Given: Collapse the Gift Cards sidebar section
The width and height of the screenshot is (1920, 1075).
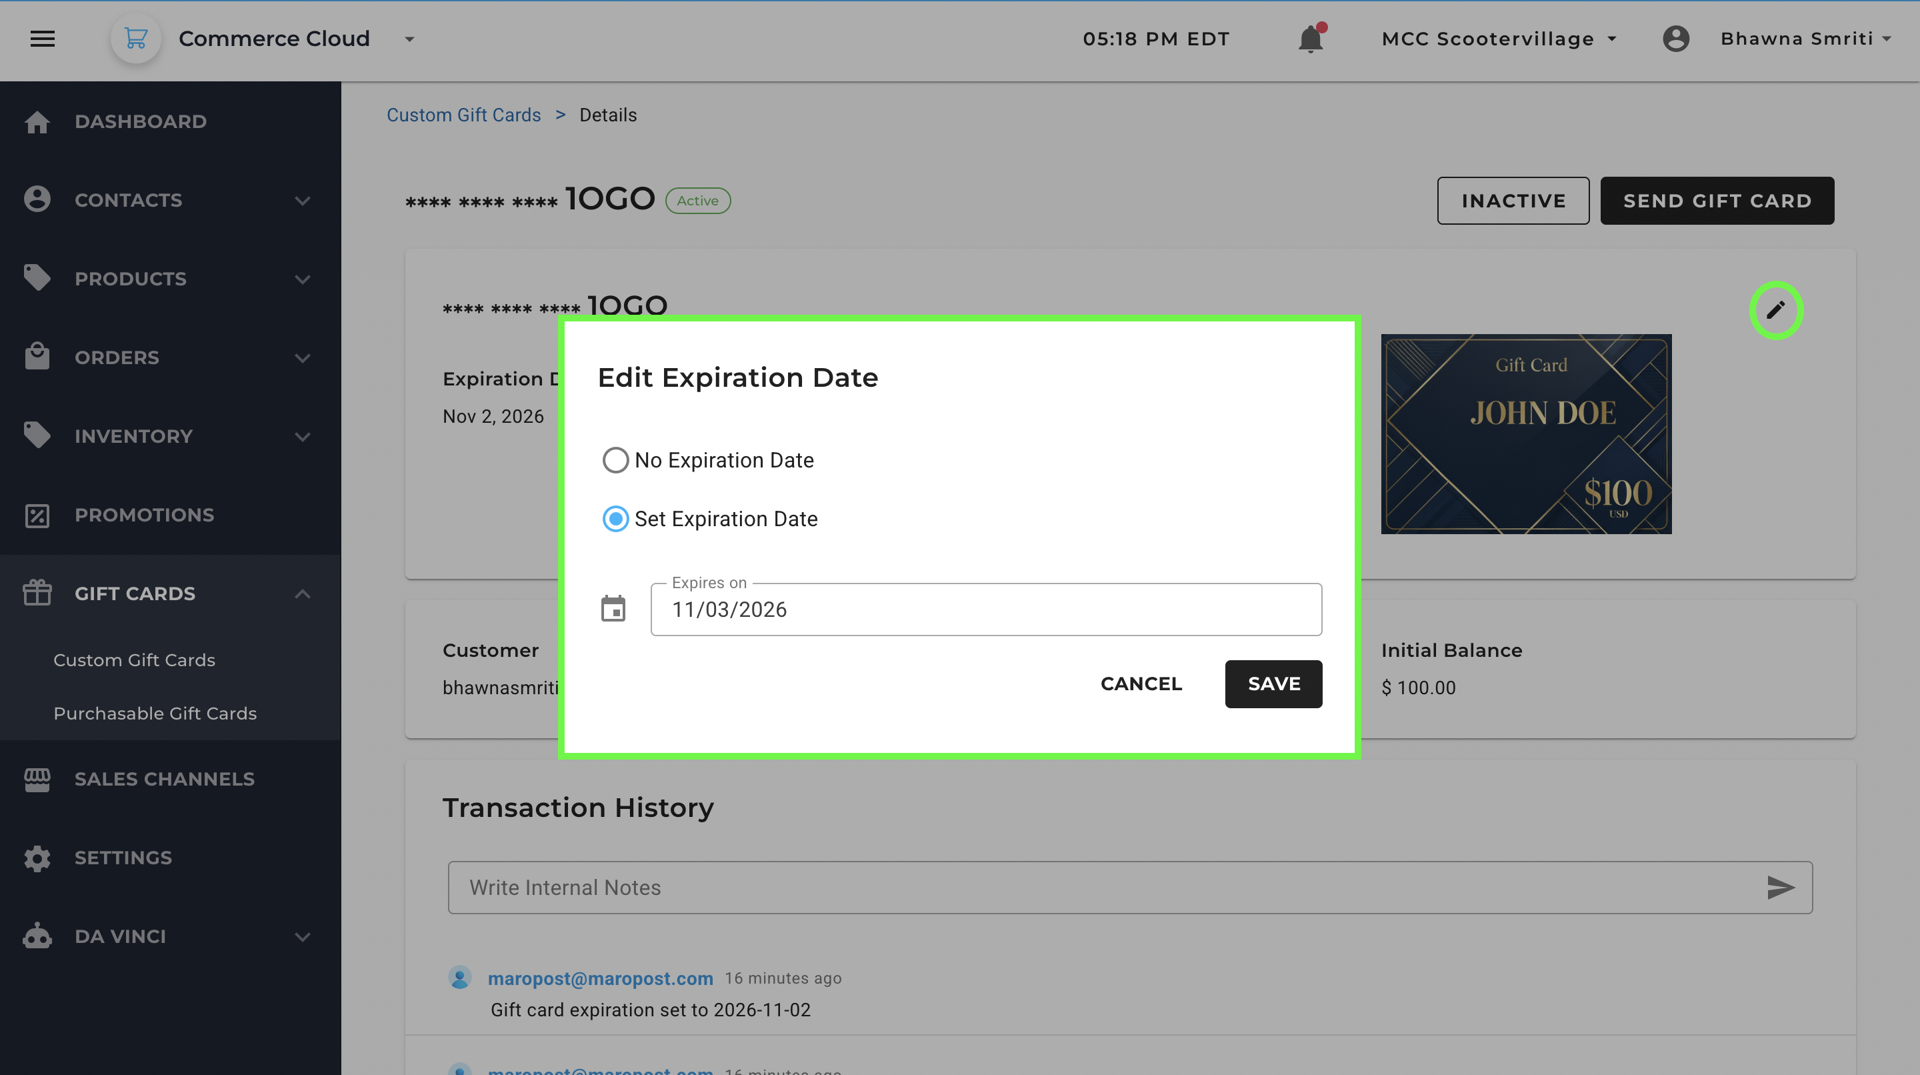Looking at the screenshot, I should pyautogui.click(x=302, y=594).
